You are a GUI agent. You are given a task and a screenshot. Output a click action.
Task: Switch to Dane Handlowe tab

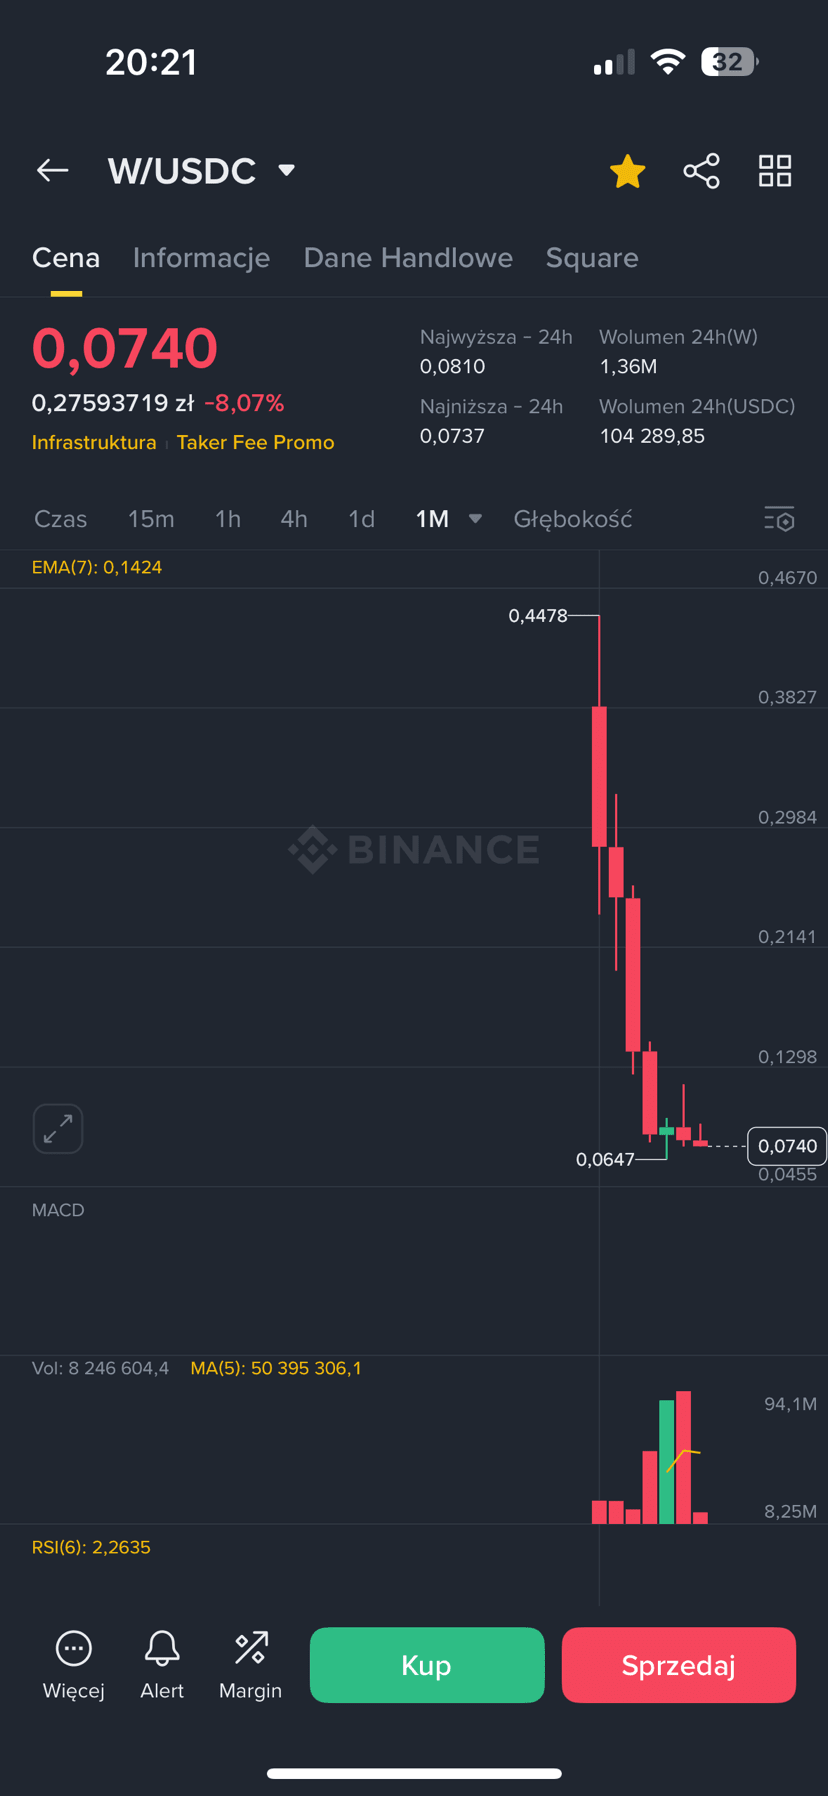[x=408, y=258]
